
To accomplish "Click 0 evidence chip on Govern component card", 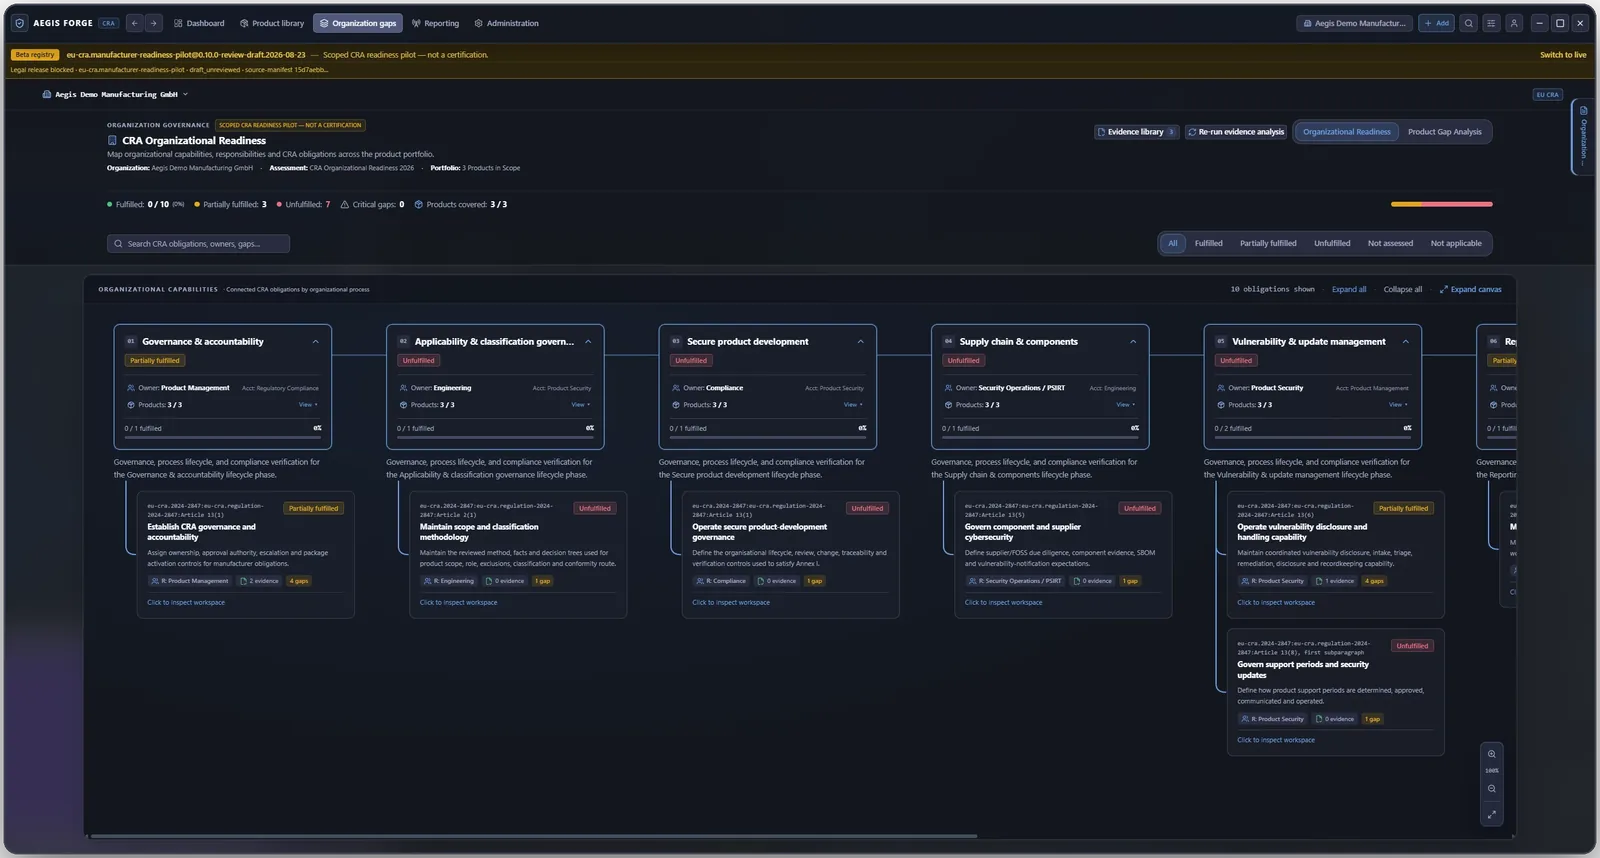I will pyautogui.click(x=1095, y=581).
